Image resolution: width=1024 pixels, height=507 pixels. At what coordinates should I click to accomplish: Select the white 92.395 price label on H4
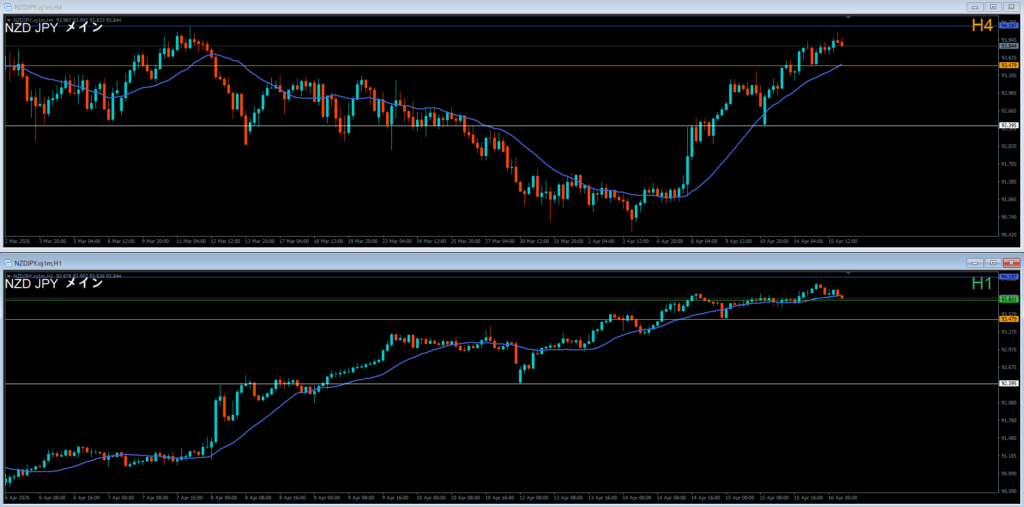click(1008, 125)
